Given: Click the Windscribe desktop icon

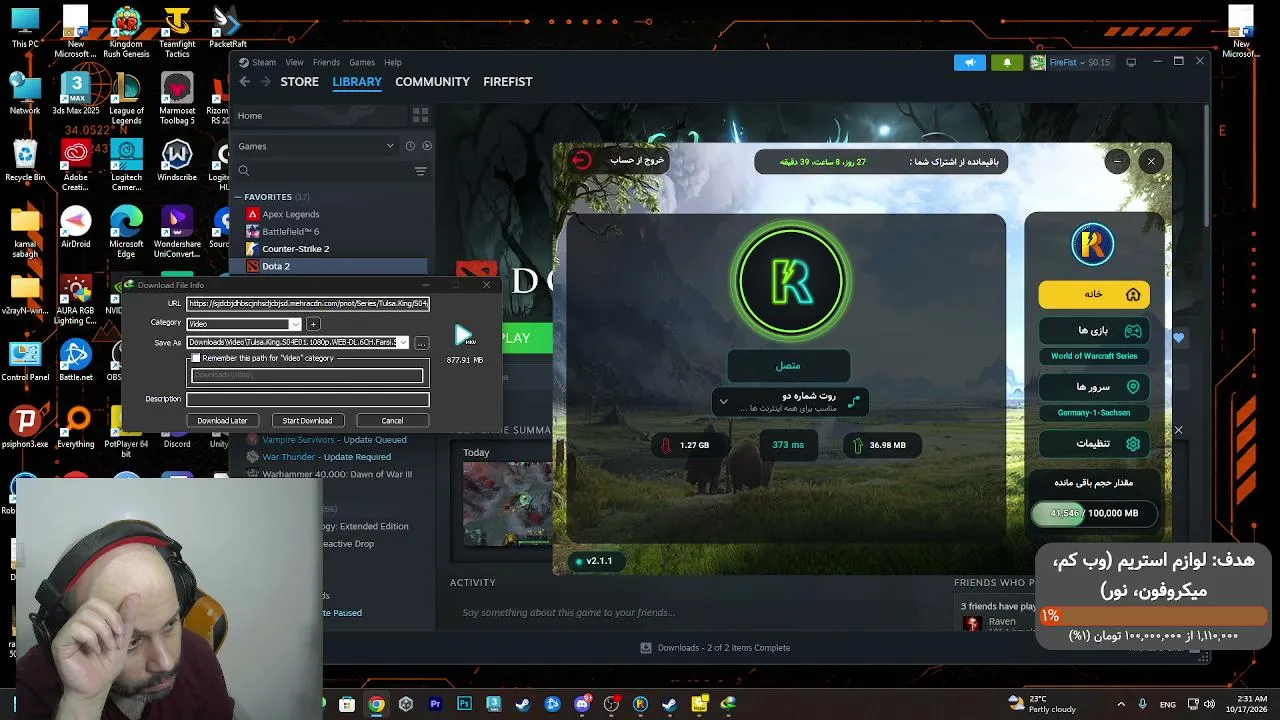Looking at the screenshot, I should pos(177,160).
